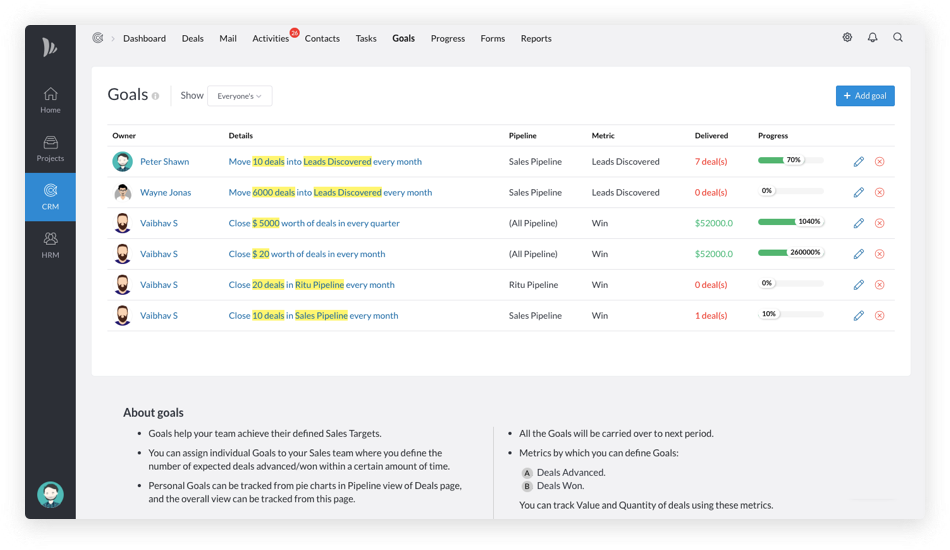Open Activities tab with 26 badge
Viewport: 950px width, 550px height.
point(270,38)
